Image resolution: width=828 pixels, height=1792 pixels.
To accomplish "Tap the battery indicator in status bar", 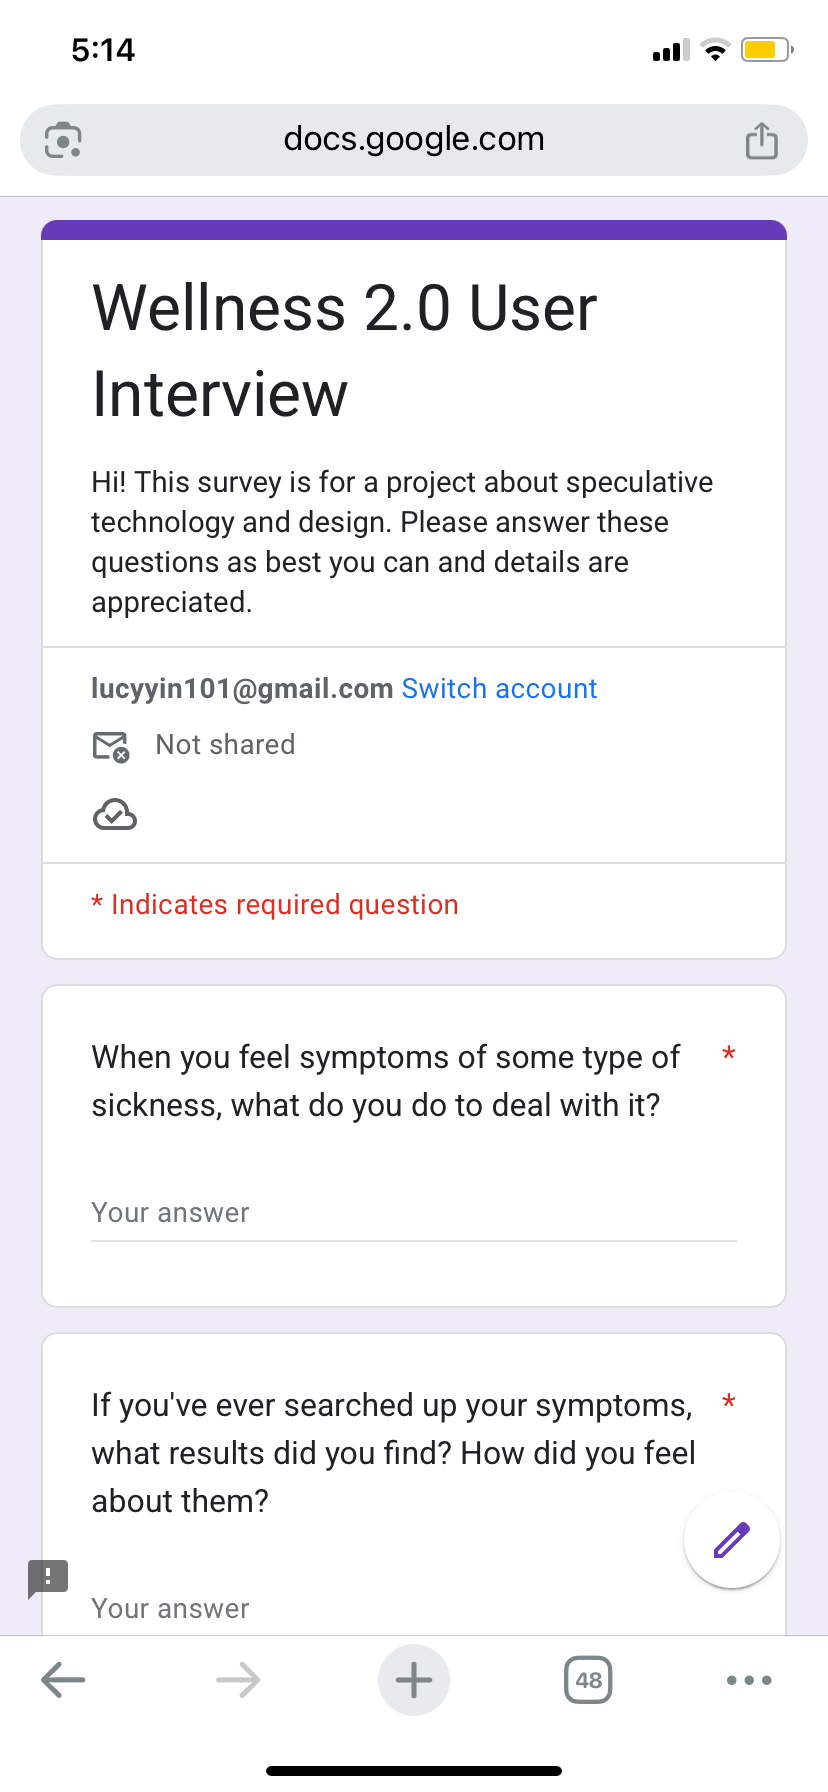I will pyautogui.click(x=767, y=49).
